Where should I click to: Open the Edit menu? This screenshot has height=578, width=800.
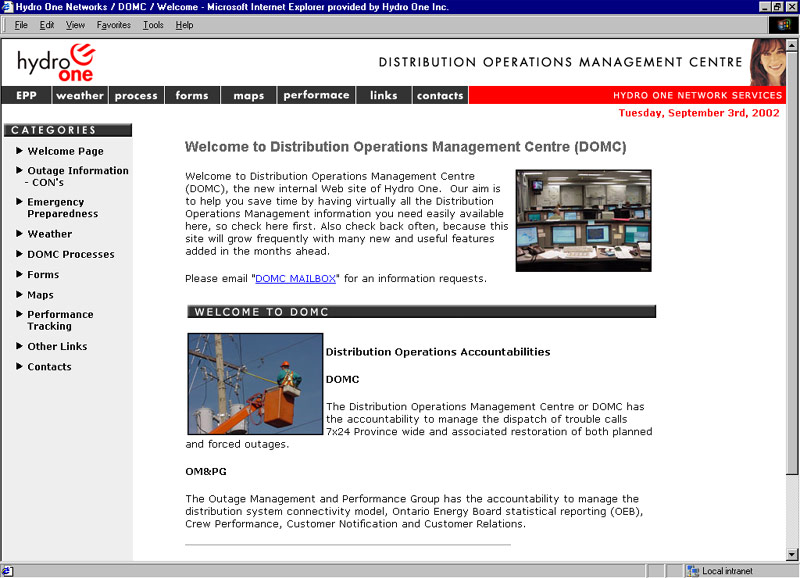[x=47, y=25]
